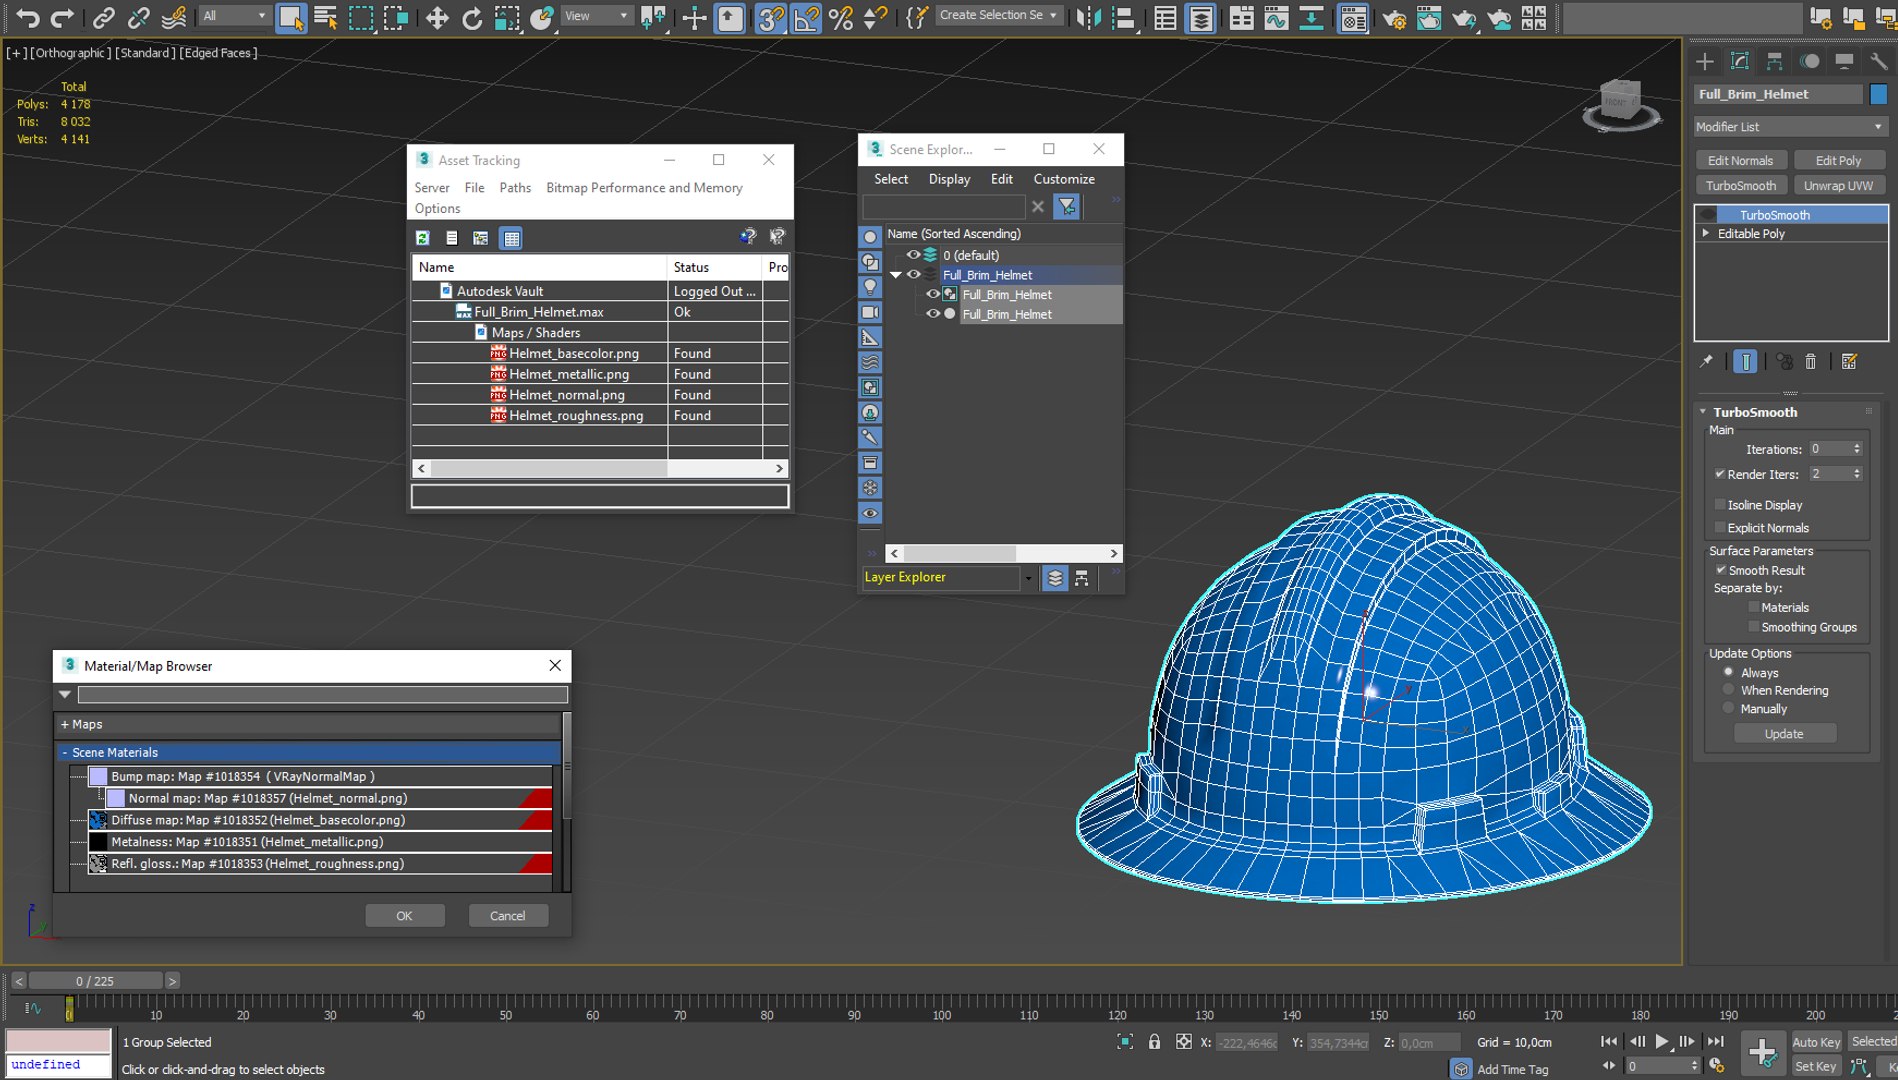Click Display Lights icon in Scene Explorer
Viewport: 1898px width, 1080px height.
pyautogui.click(x=870, y=287)
